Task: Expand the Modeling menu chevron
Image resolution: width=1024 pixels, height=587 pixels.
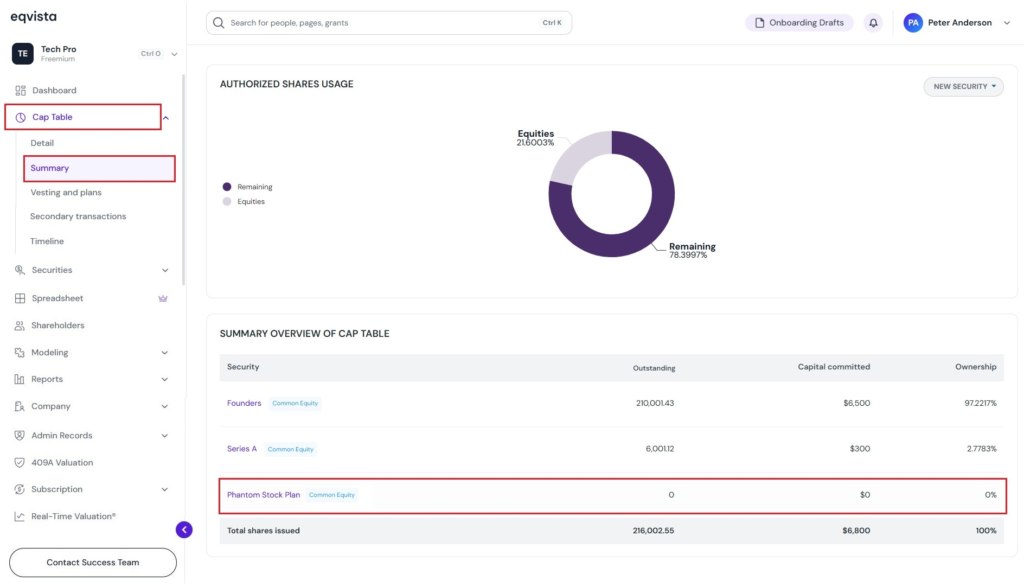Action: click(165, 353)
